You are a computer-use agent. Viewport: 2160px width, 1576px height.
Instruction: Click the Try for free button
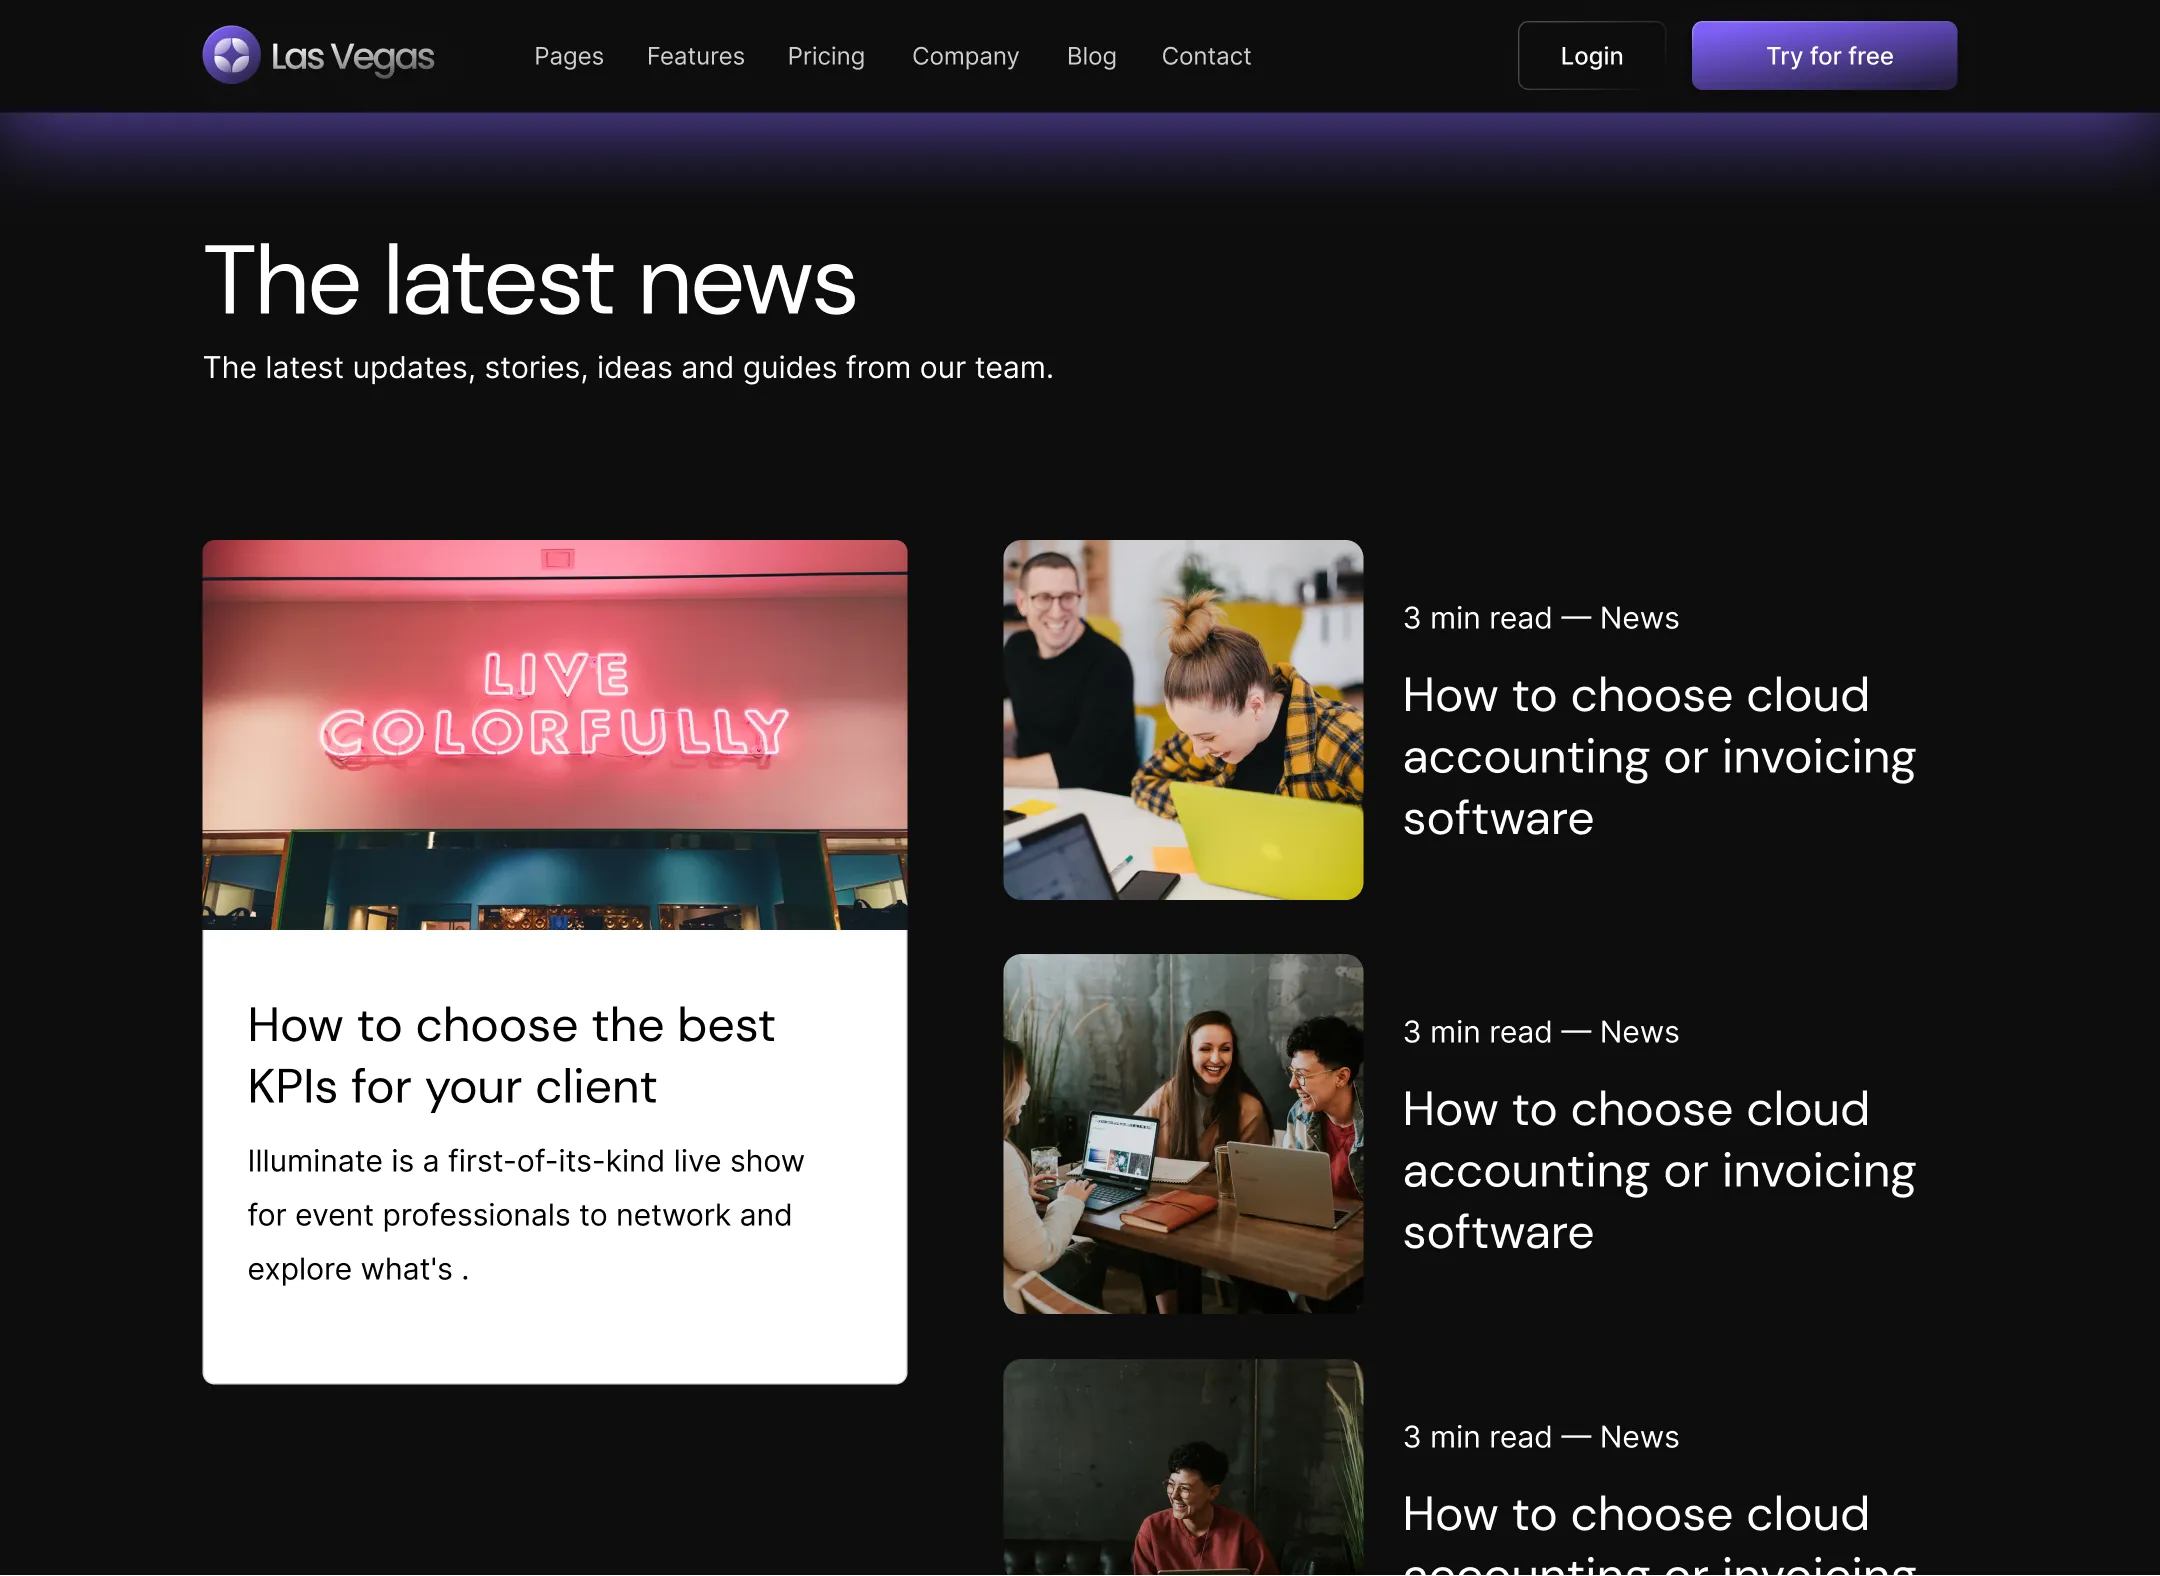[1824, 56]
